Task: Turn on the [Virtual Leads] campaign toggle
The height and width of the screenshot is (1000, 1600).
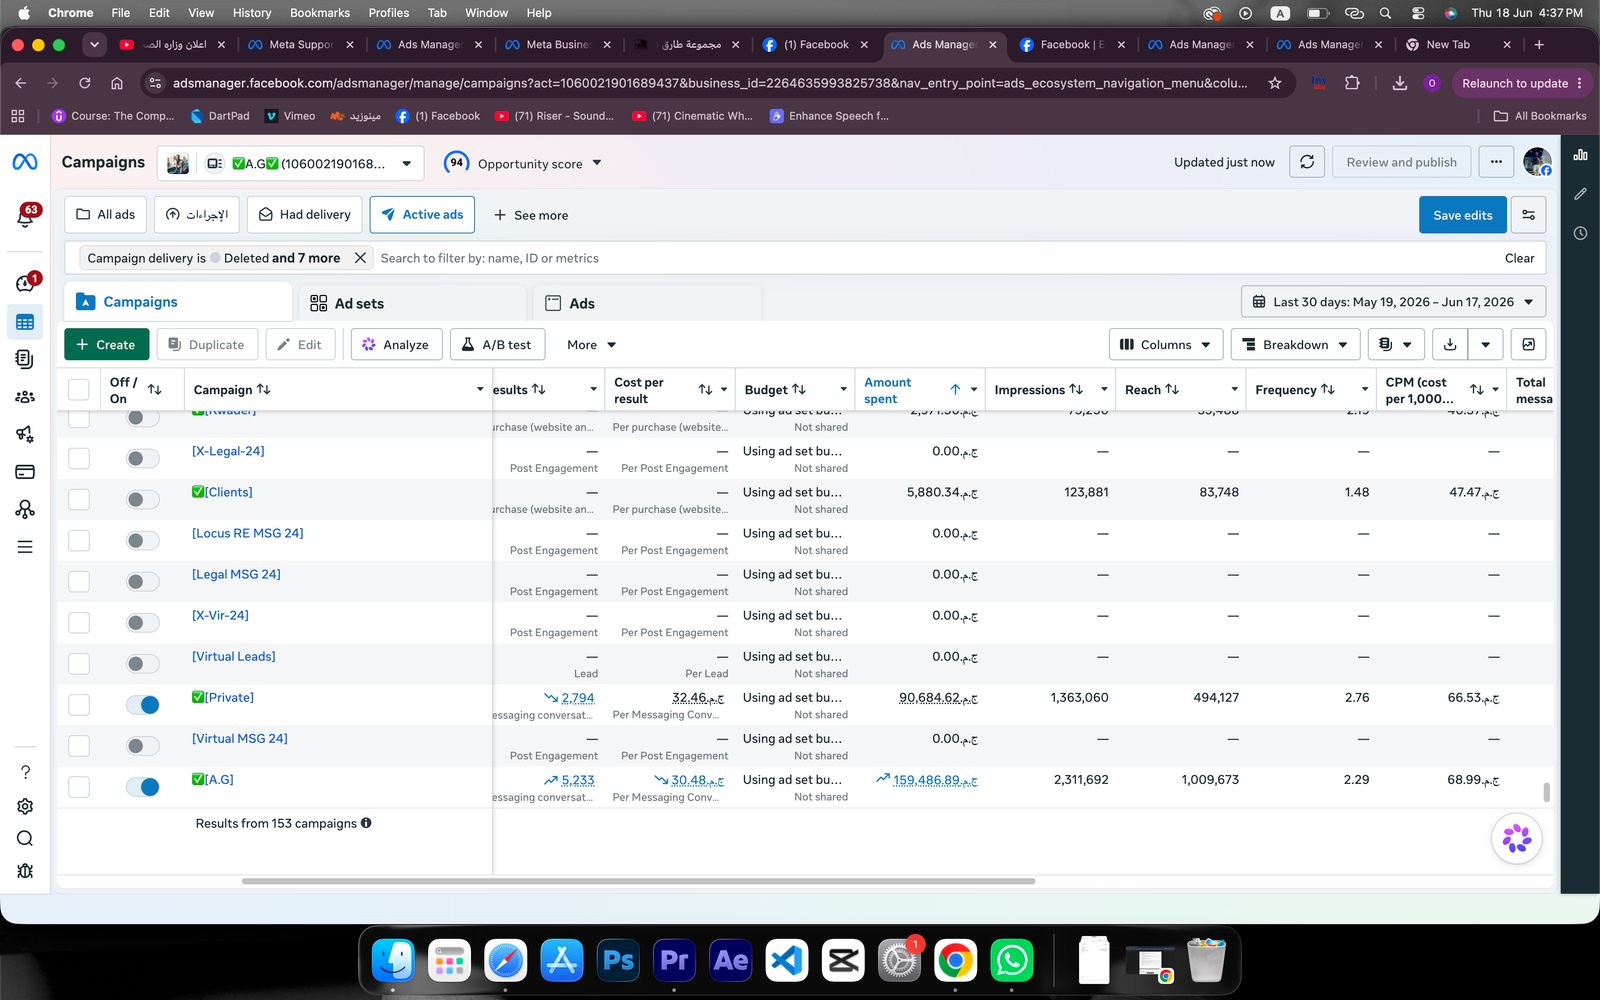Action: (143, 664)
